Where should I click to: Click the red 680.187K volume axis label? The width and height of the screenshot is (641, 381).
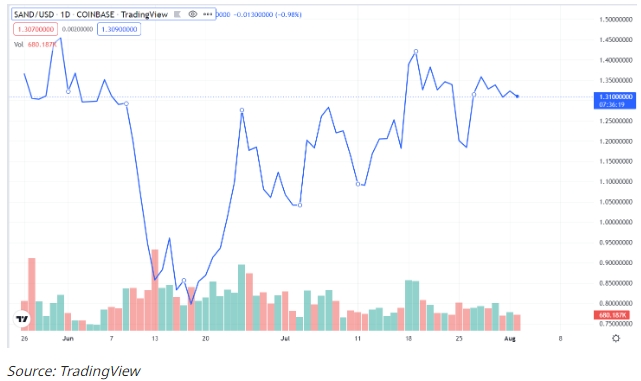612,315
